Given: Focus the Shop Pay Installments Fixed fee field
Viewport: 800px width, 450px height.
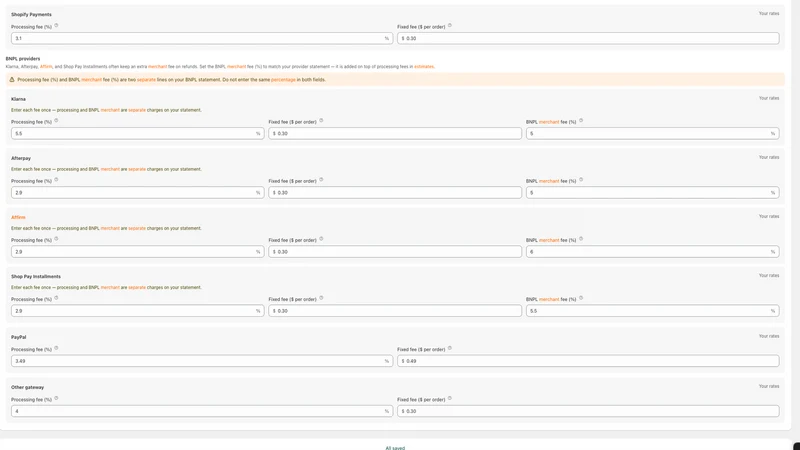Looking at the screenshot, I should pyautogui.click(x=395, y=311).
